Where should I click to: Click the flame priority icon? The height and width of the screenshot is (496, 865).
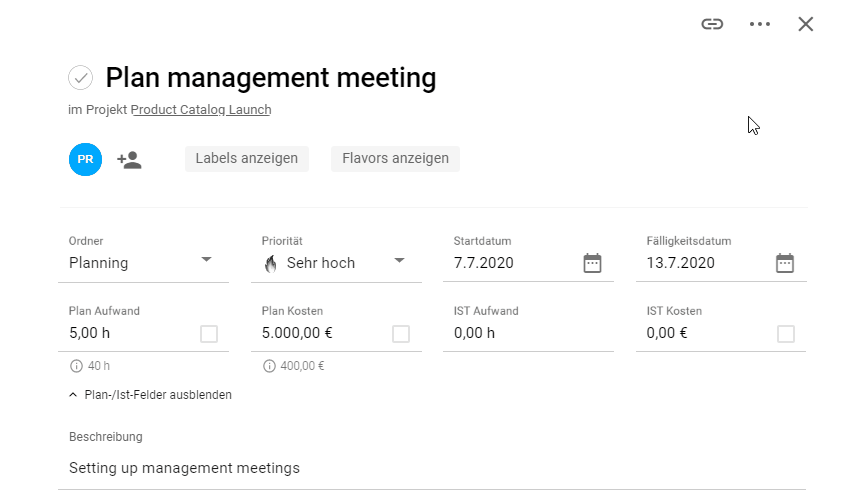pos(270,264)
